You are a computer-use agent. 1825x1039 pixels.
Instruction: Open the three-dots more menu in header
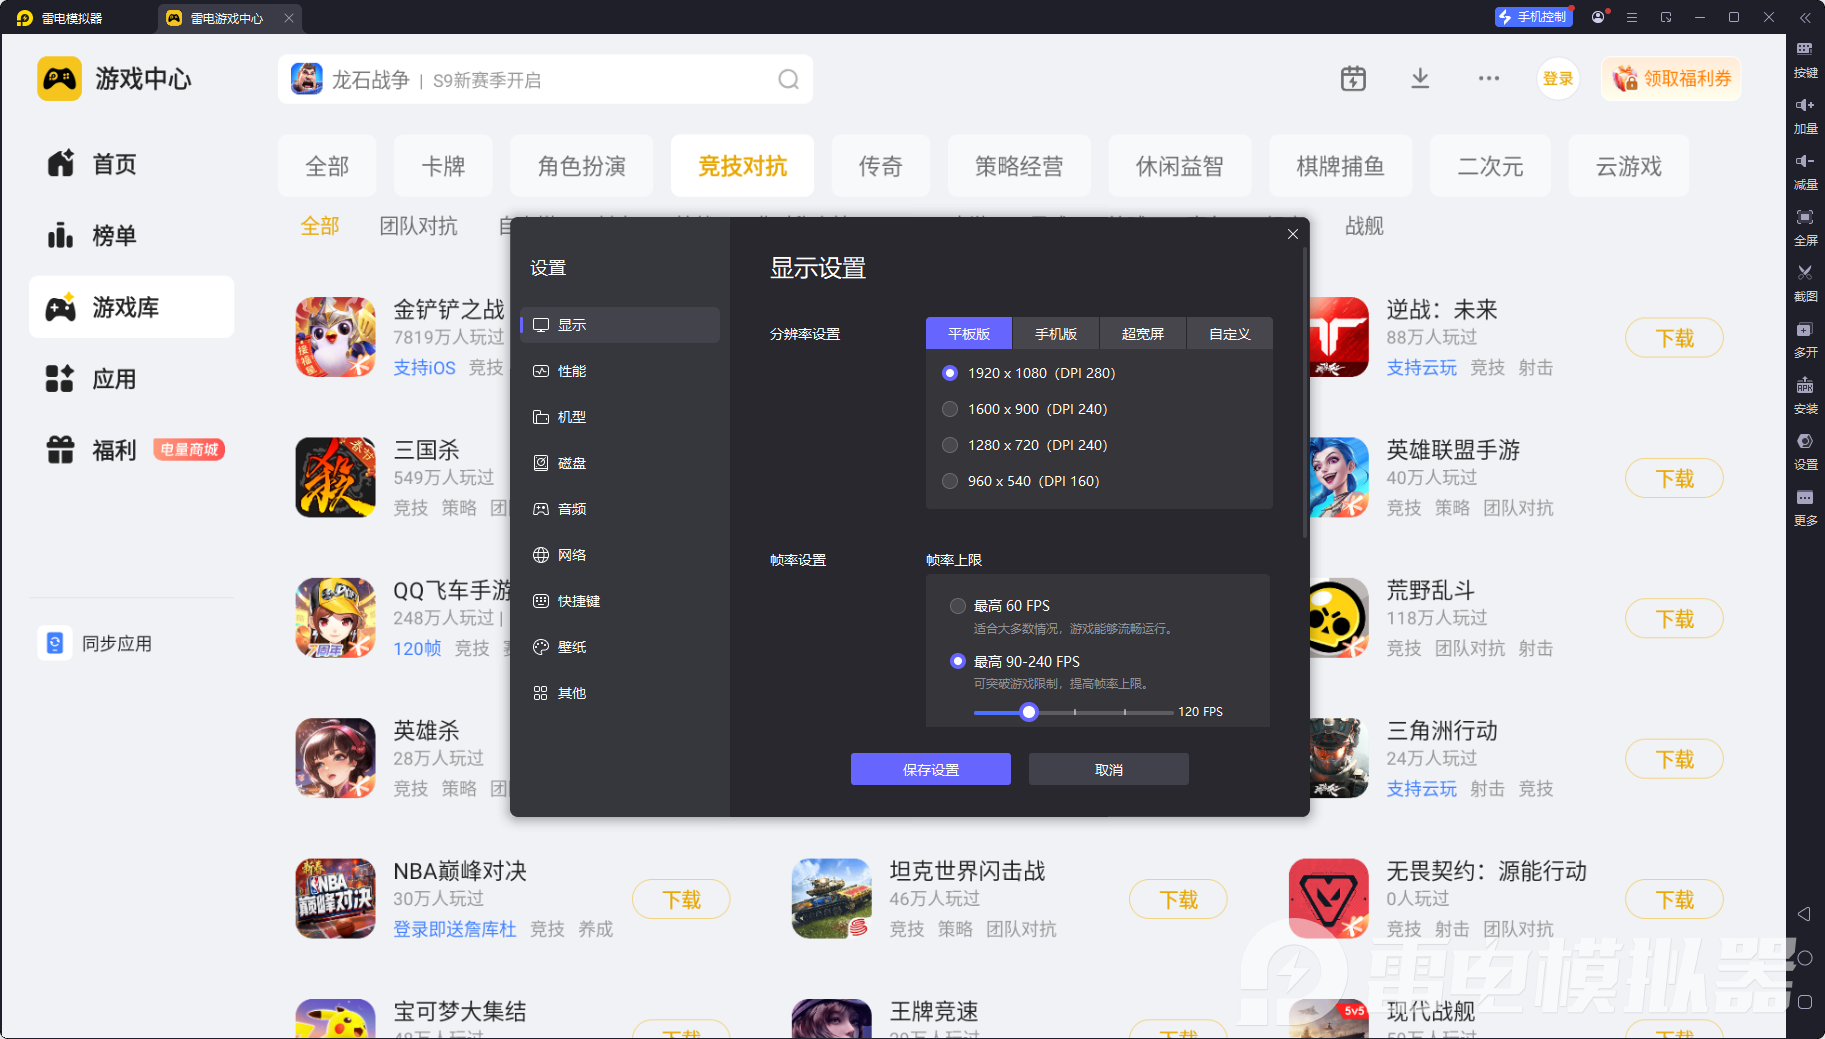(1489, 79)
